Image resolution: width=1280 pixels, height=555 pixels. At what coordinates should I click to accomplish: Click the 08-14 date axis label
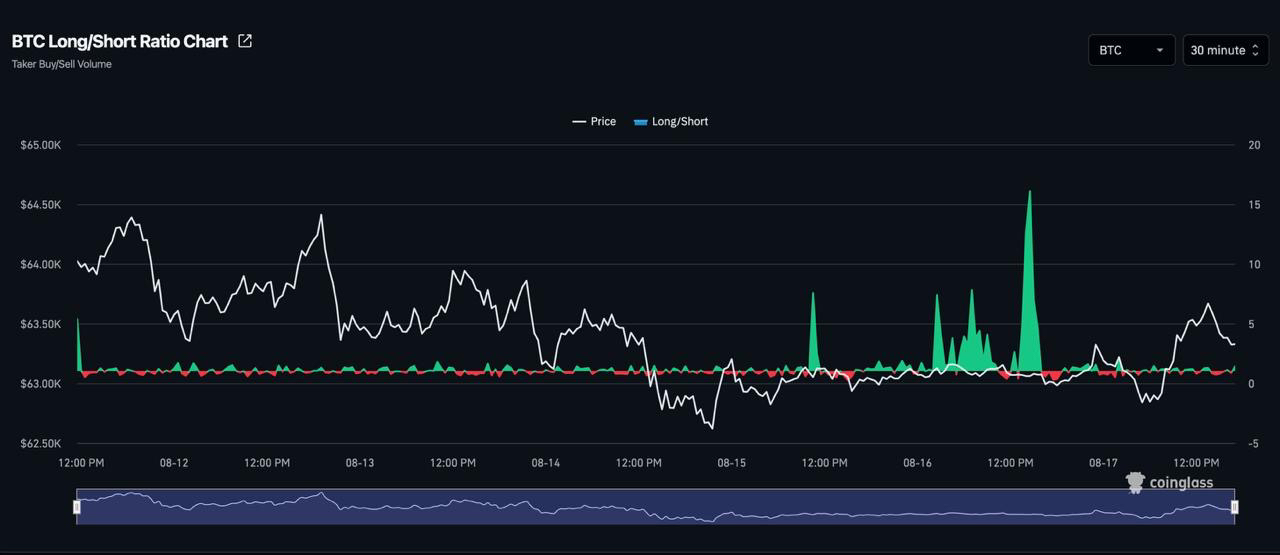pos(546,463)
